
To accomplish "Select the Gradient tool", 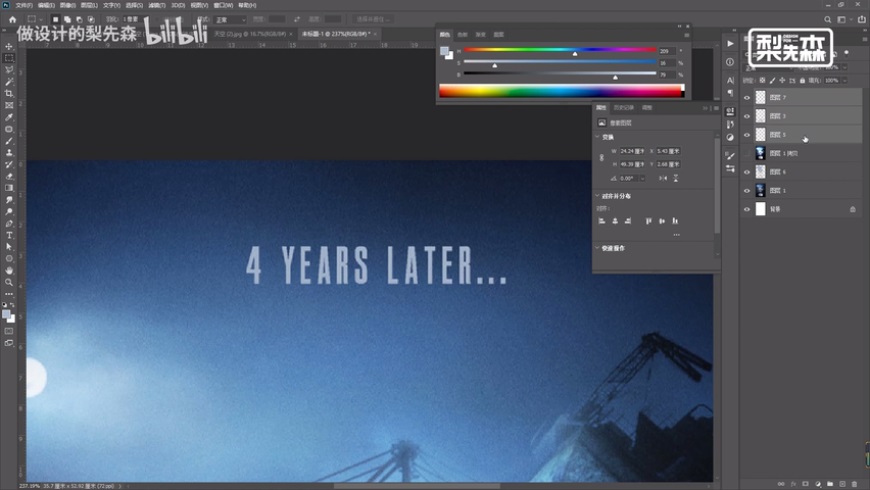I will pos(9,188).
